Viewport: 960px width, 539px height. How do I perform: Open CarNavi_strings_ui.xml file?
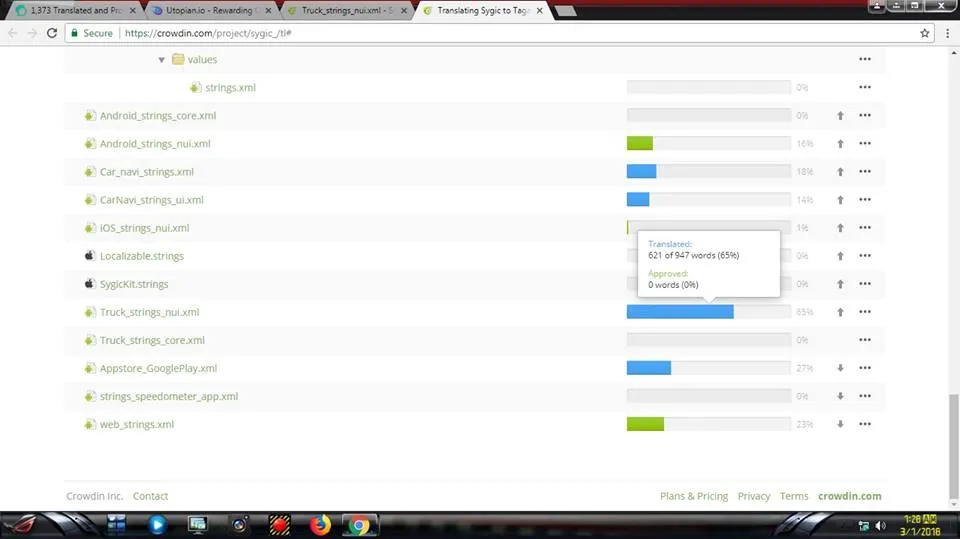coord(152,200)
